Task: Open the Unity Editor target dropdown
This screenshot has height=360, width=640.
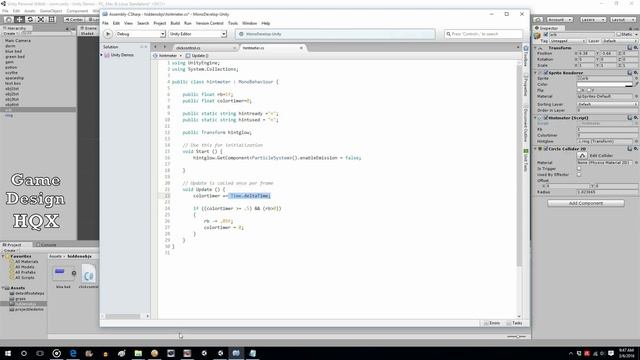Action: pyautogui.click(x=198, y=34)
